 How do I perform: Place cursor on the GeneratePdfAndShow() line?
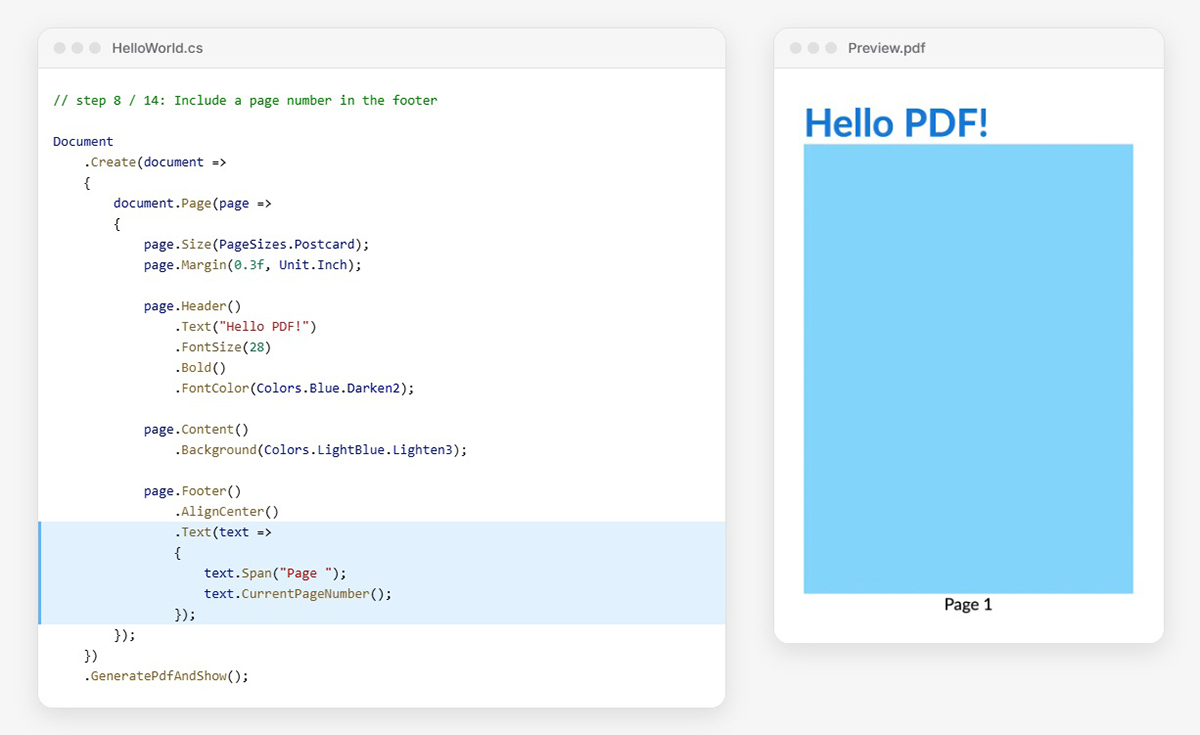click(166, 676)
